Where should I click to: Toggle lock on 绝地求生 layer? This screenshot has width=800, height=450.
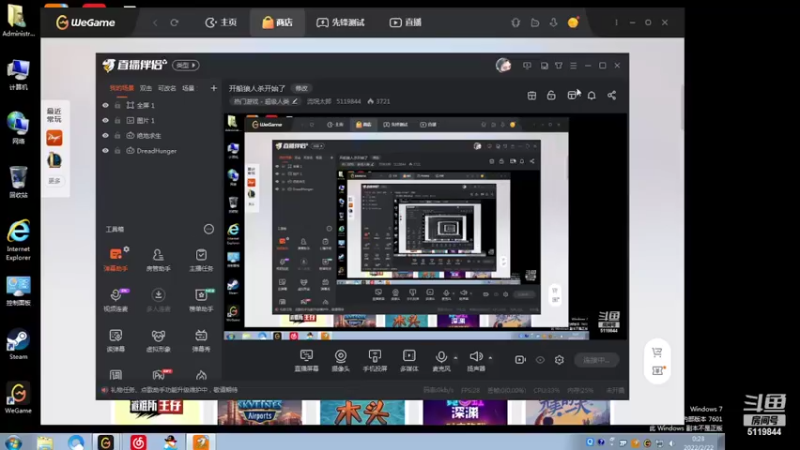coord(117,136)
